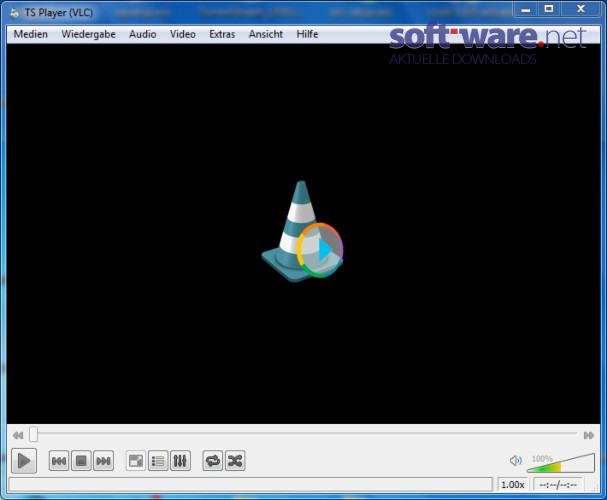The width and height of the screenshot is (607, 500).
Task: Toggle shuffle random playback
Action: tap(235, 461)
